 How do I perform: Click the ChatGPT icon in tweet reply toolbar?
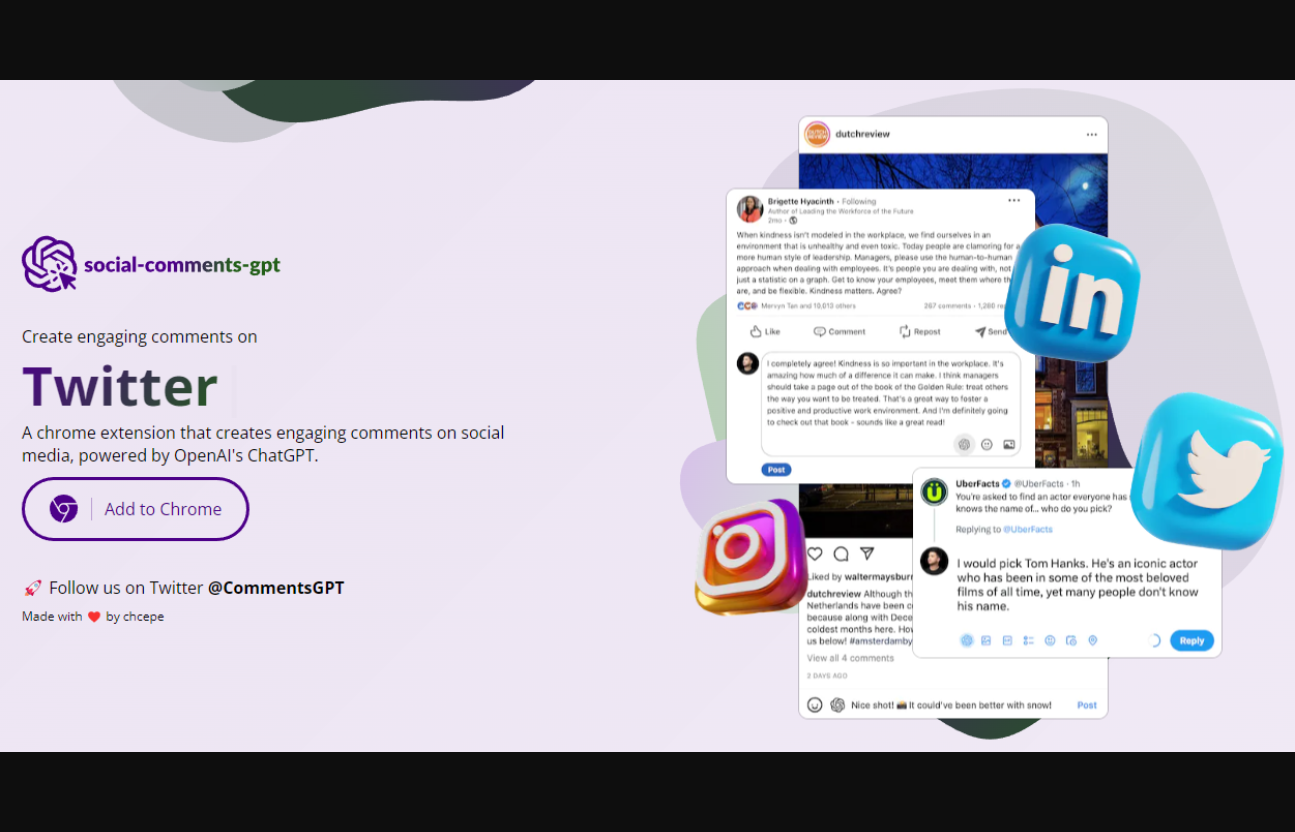click(966, 640)
